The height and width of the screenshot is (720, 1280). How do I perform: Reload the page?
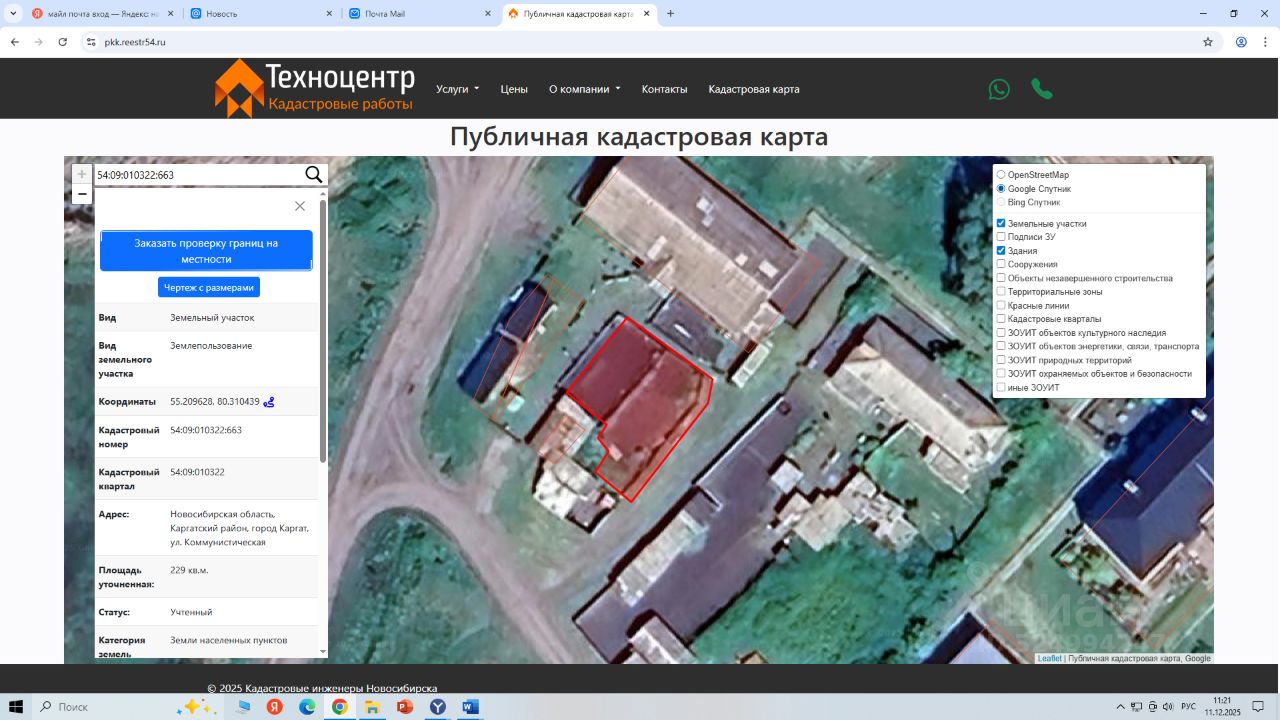click(63, 42)
